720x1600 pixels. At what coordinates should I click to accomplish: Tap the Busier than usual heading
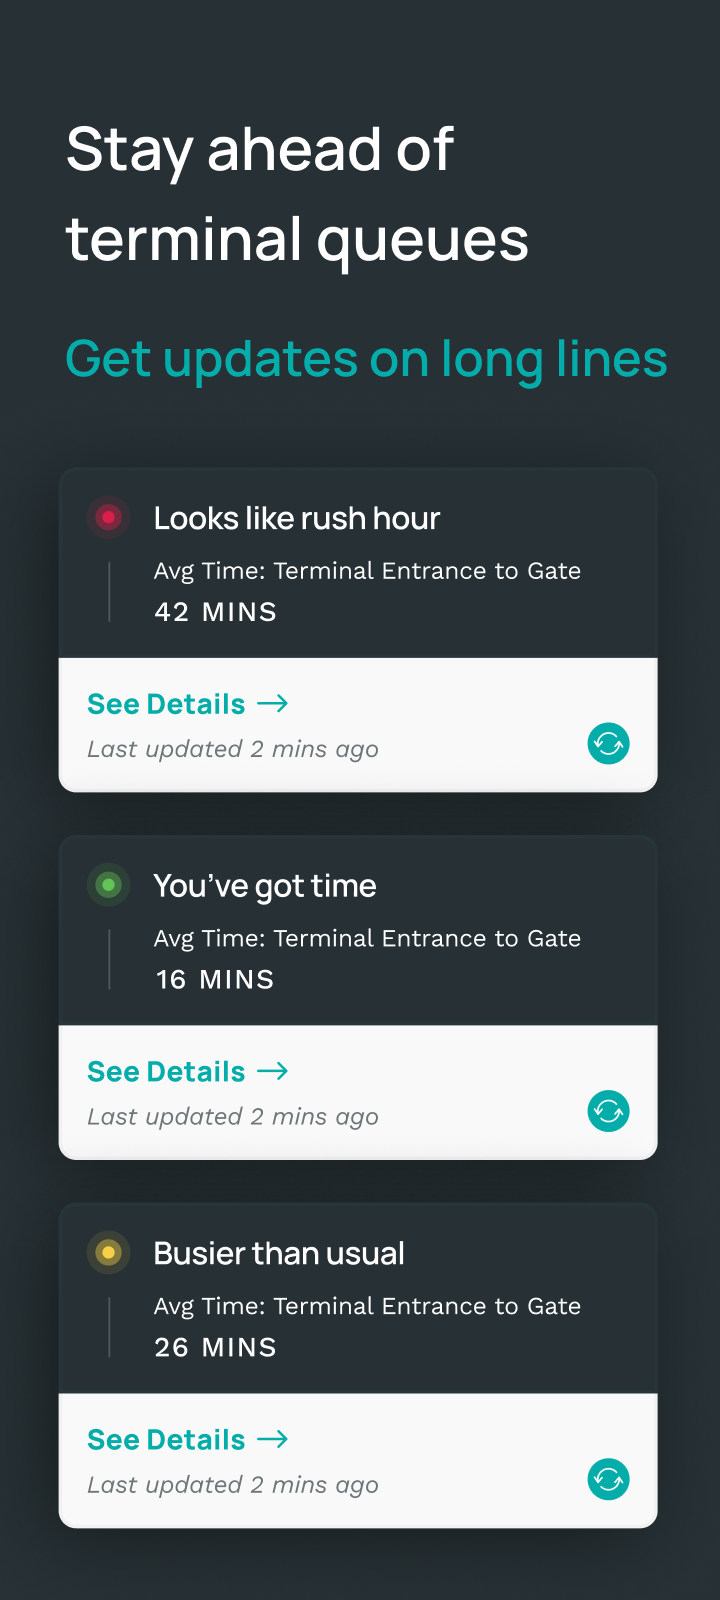click(279, 1253)
